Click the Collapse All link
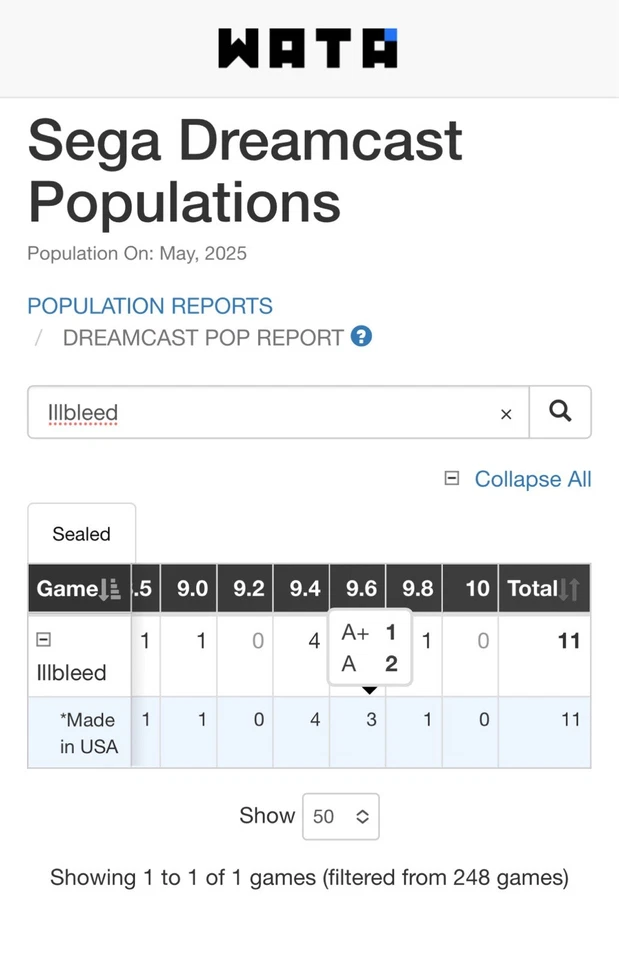The image size is (619, 960). (533, 479)
